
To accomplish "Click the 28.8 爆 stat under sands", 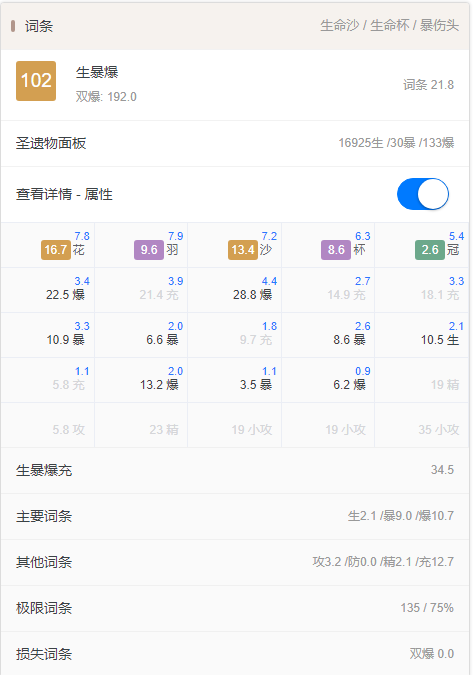I will coord(253,295).
